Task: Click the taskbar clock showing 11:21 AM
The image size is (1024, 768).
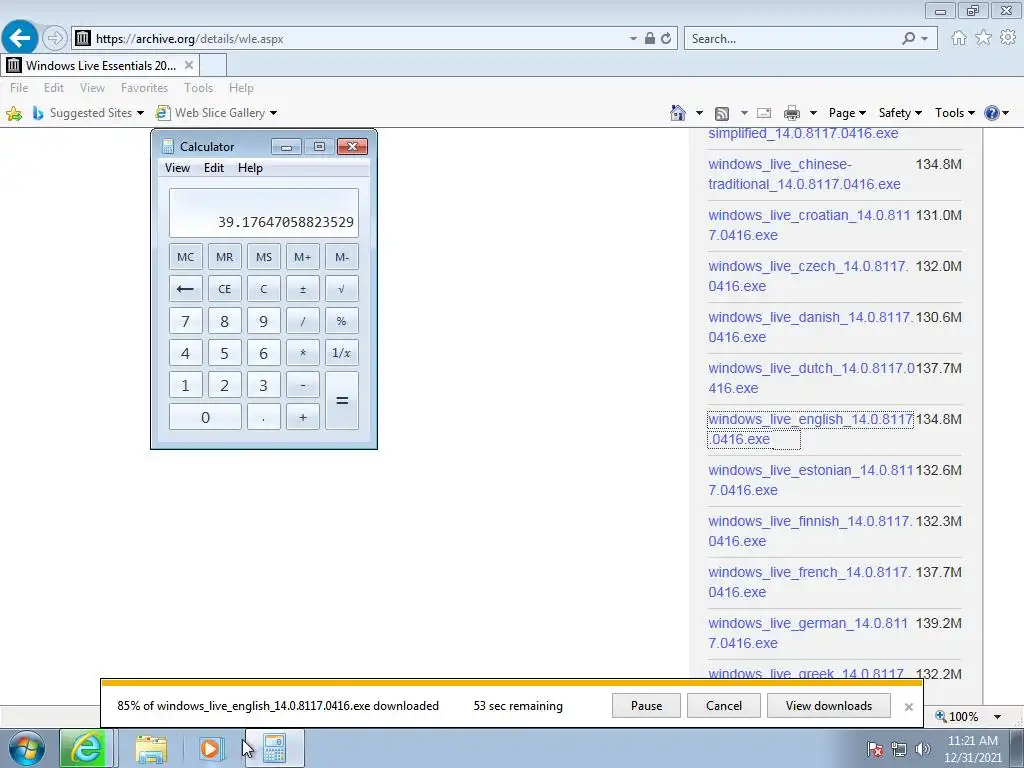Action: click(972, 749)
